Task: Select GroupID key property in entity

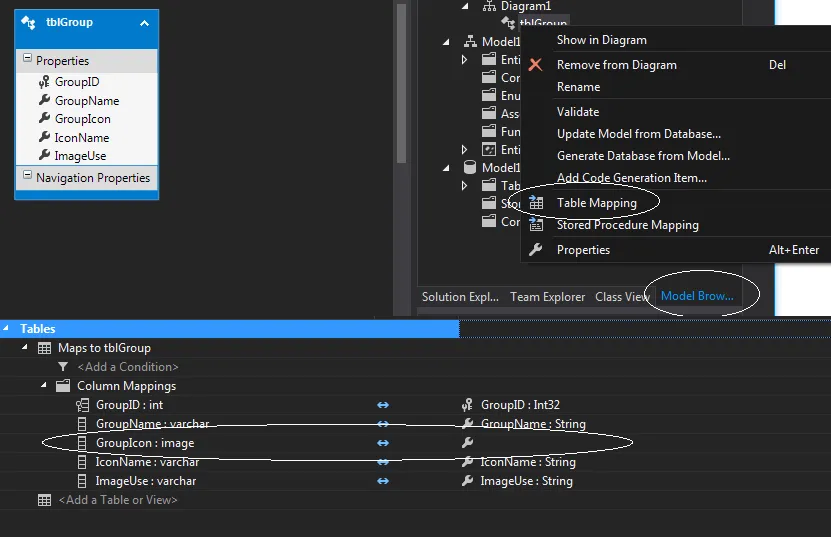Action: 77,82
